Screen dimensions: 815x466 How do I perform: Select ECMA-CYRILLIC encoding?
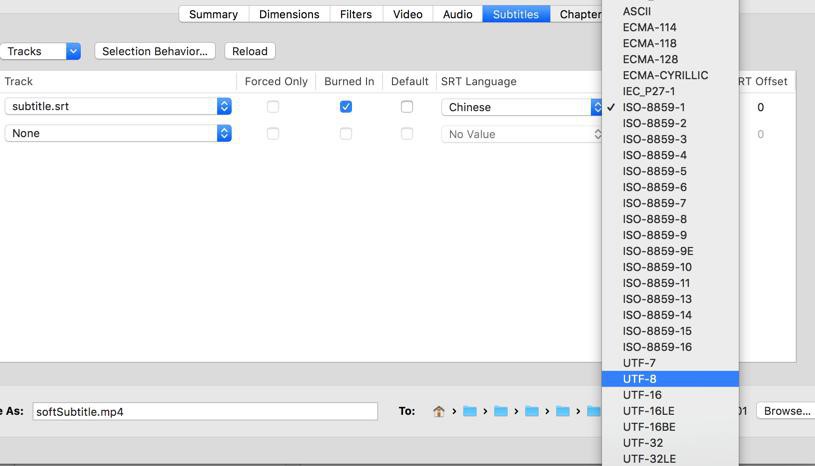(x=670, y=75)
